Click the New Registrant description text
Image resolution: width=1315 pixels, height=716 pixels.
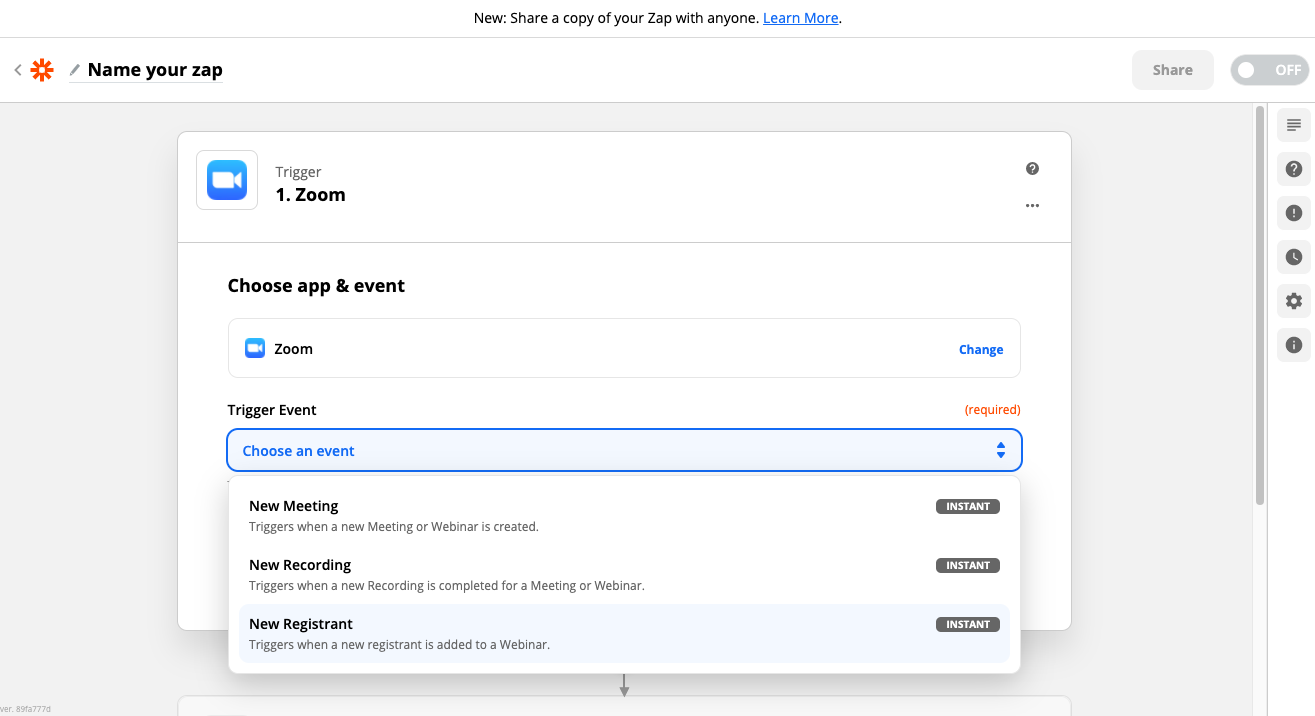(x=399, y=644)
